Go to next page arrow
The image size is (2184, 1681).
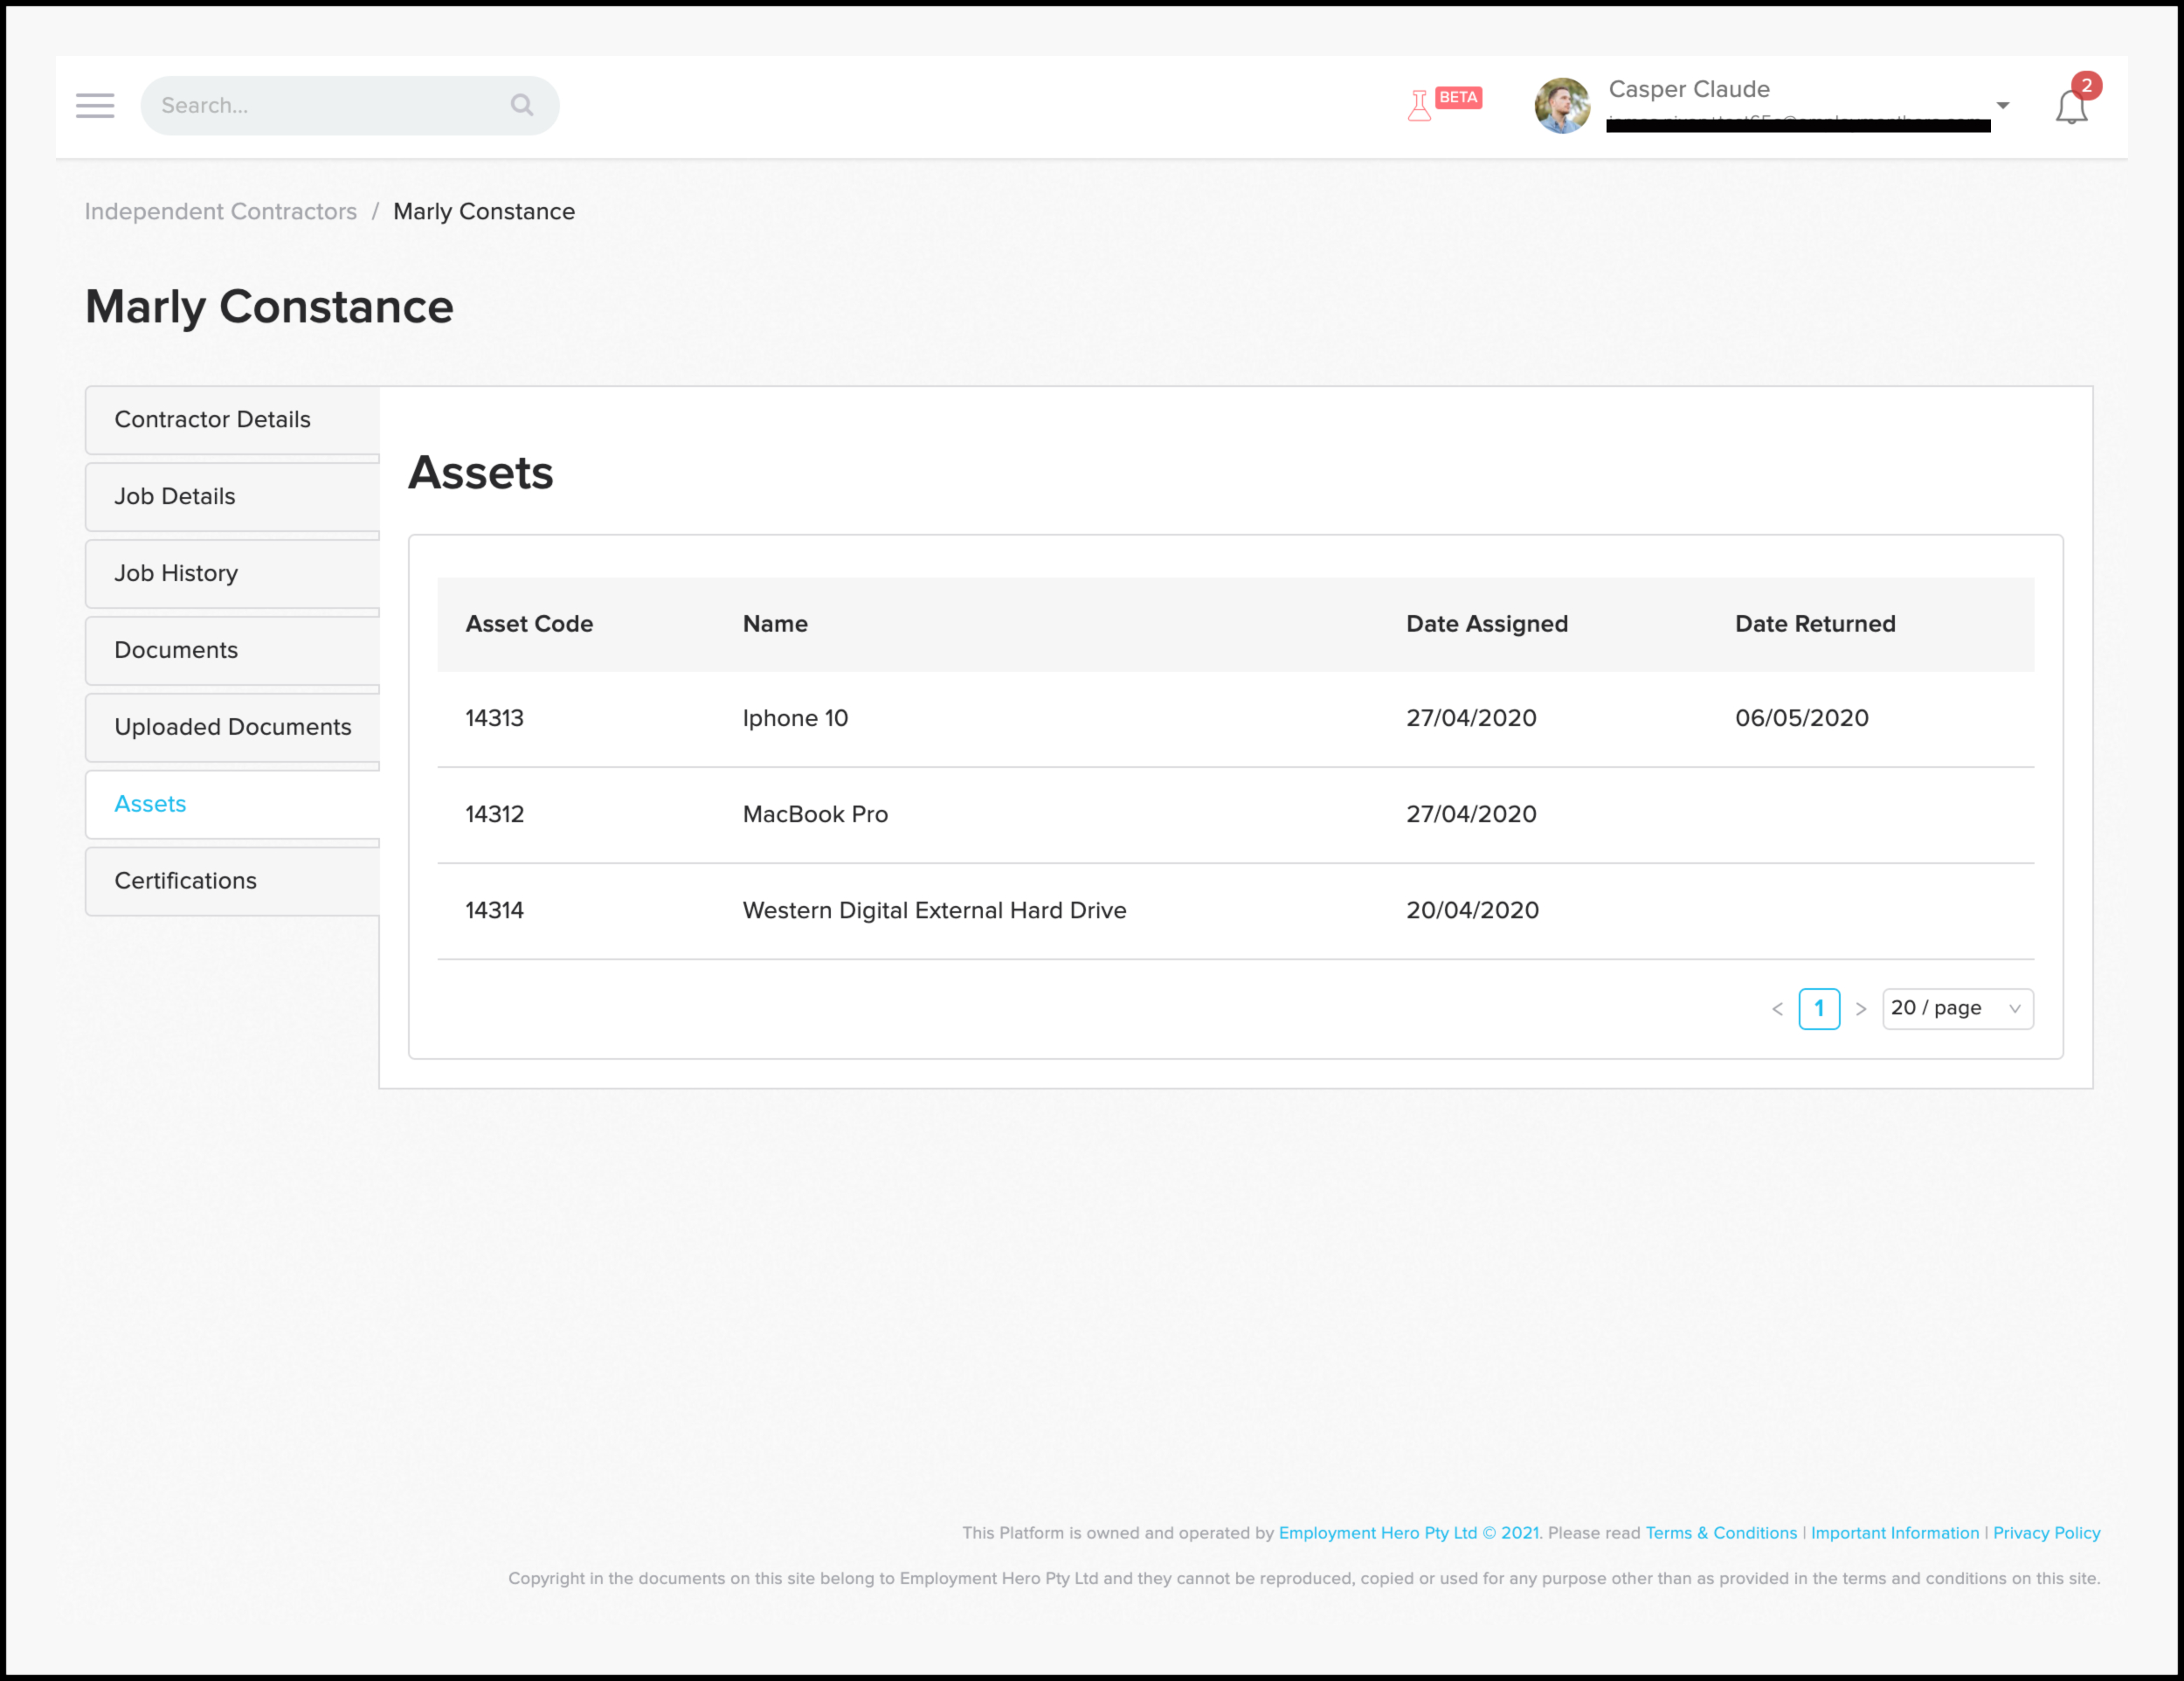tap(1860, 1009)
